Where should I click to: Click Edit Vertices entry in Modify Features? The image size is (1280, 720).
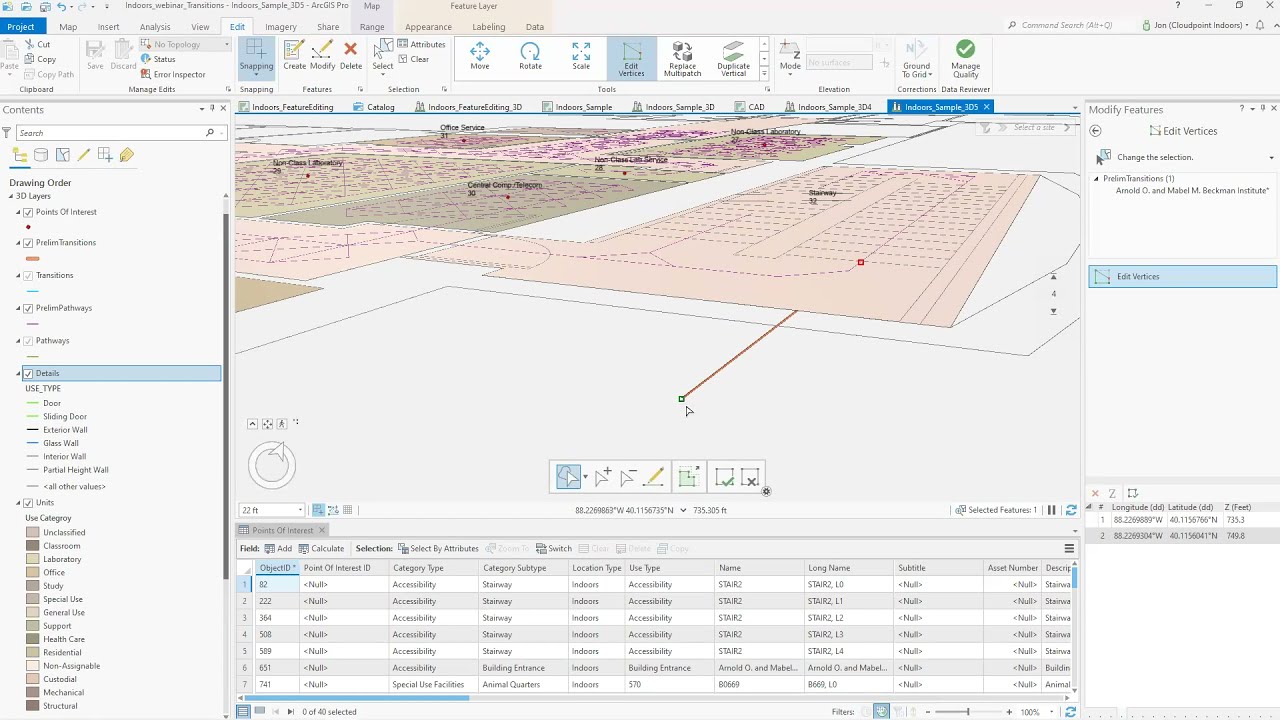(x=1182, y=277)
